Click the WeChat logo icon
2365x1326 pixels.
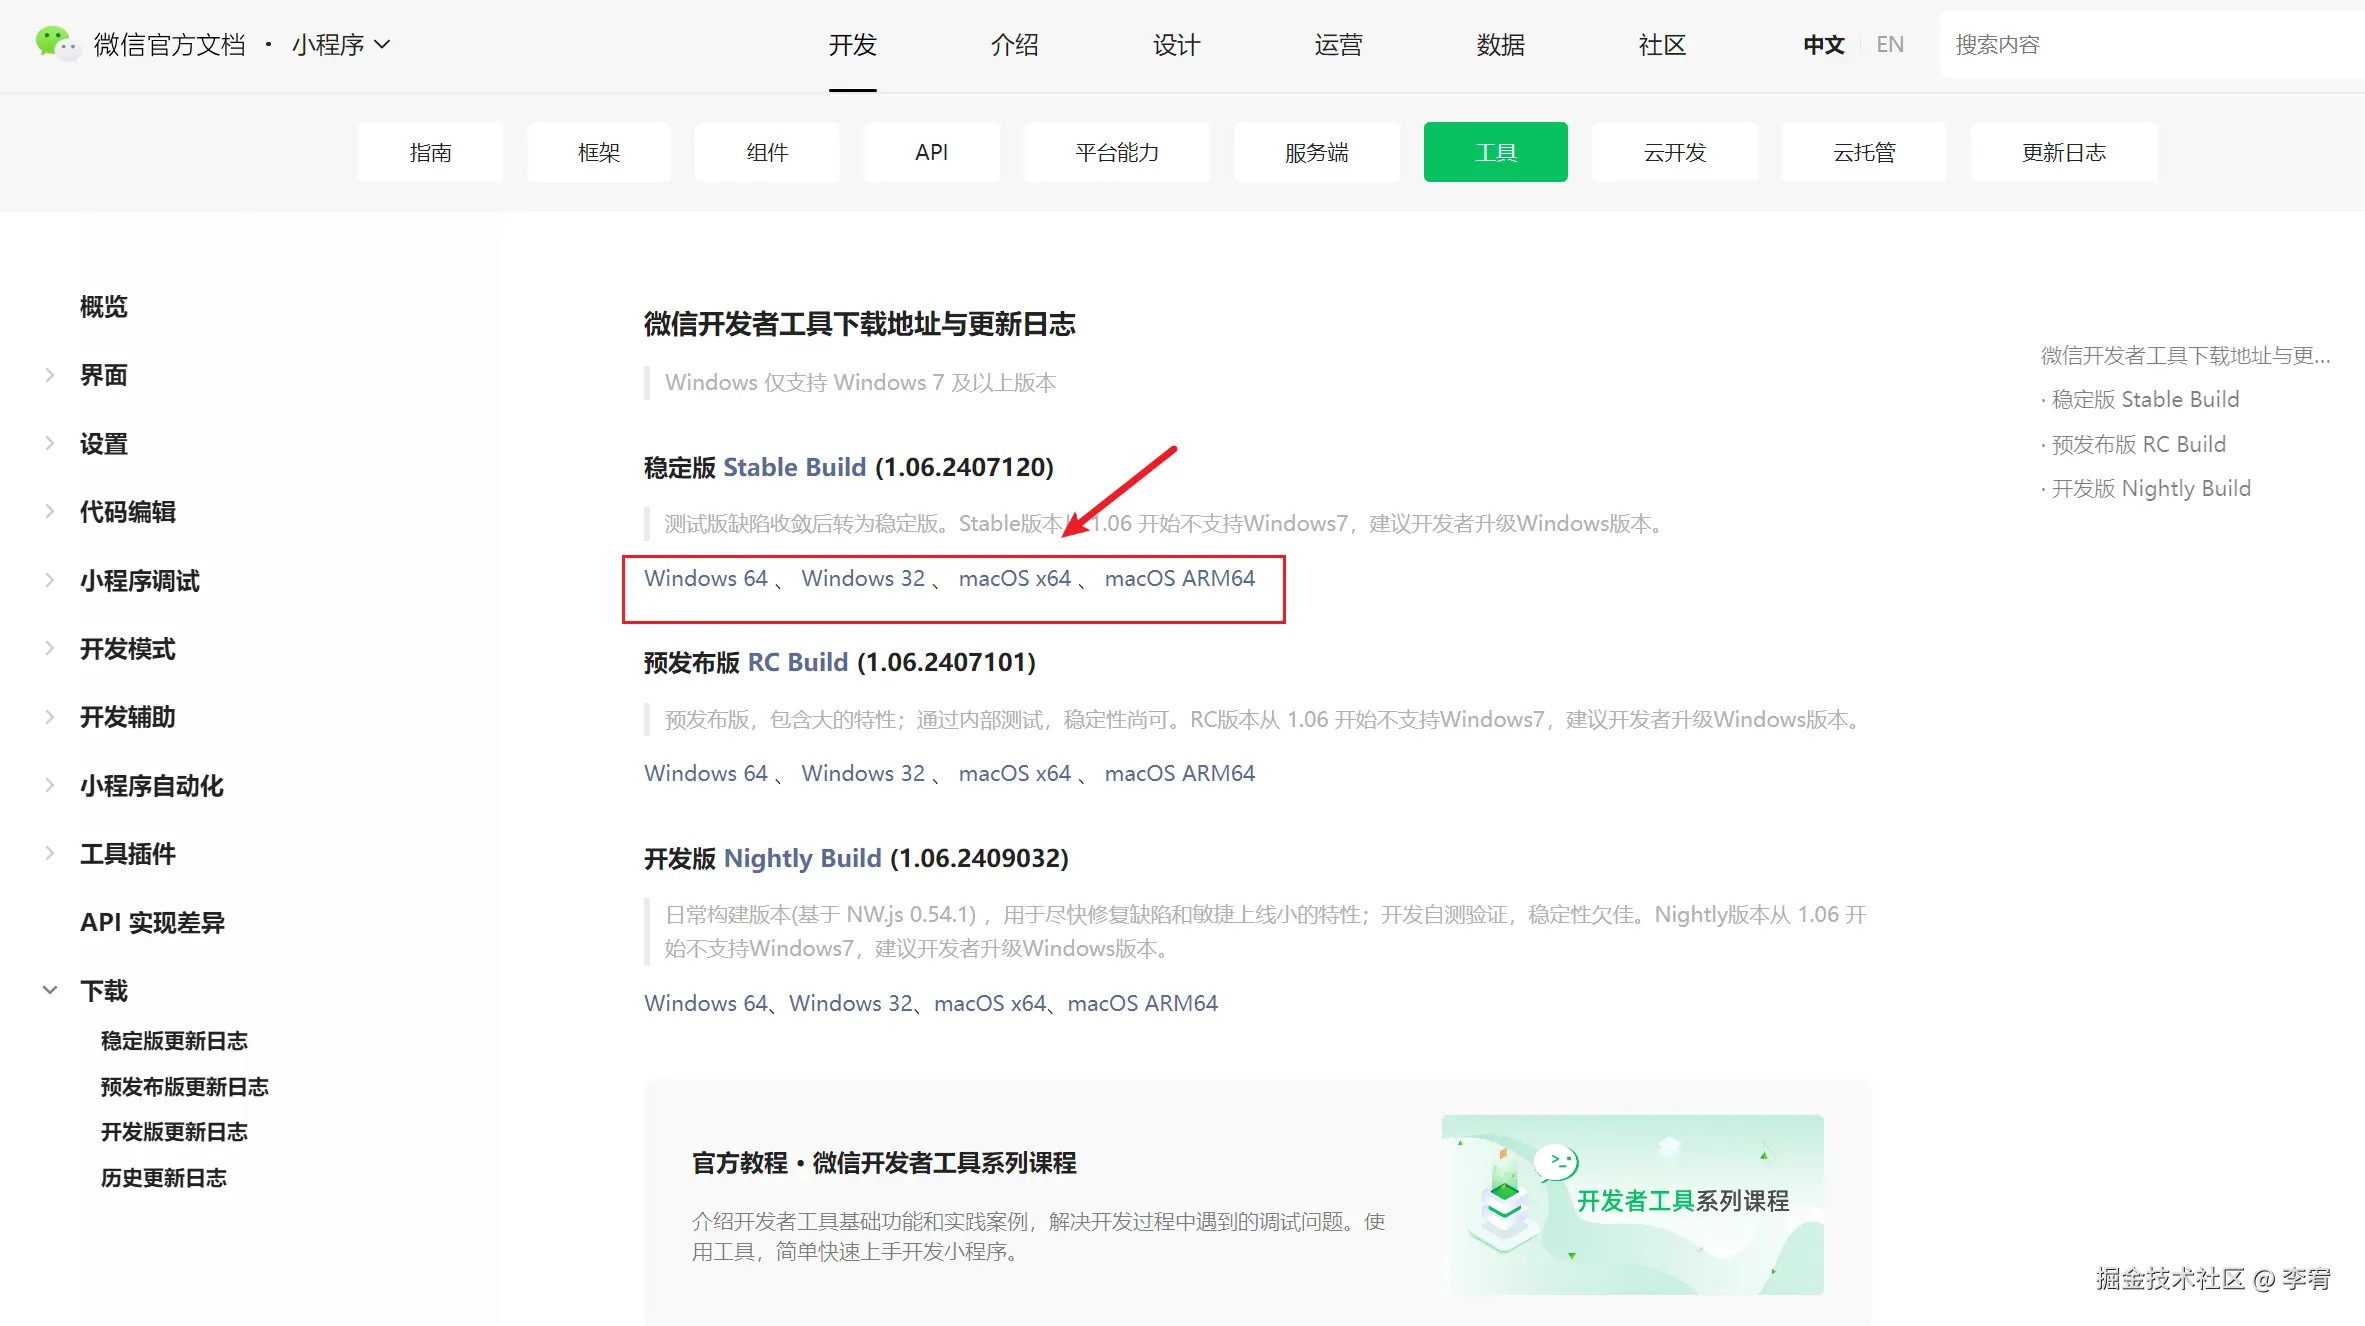click(55, 43)
